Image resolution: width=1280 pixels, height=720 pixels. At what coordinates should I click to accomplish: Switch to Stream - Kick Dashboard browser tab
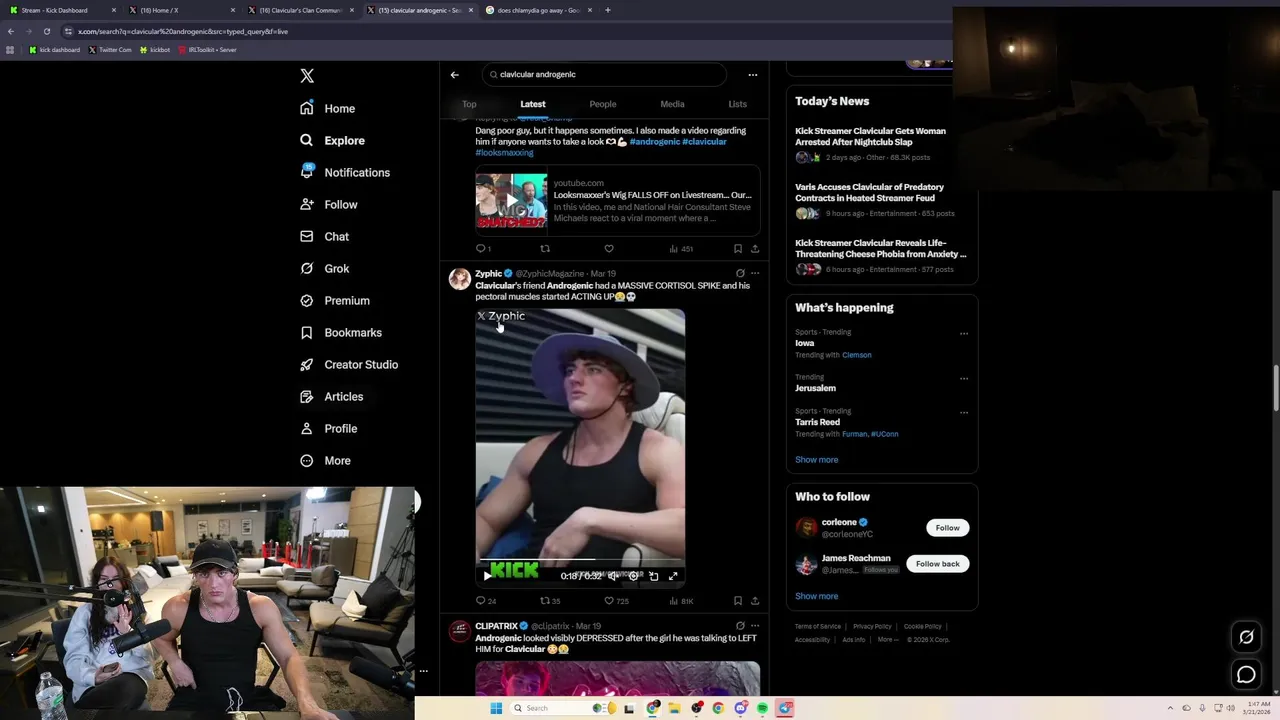pos(62,10)
